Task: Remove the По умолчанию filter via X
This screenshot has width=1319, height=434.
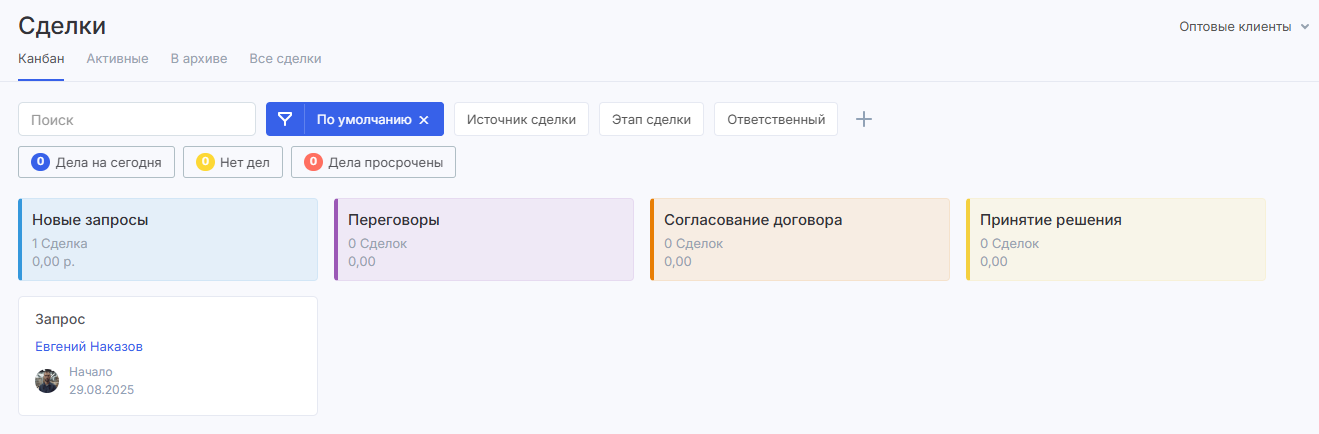Action: tap(424, 120)
